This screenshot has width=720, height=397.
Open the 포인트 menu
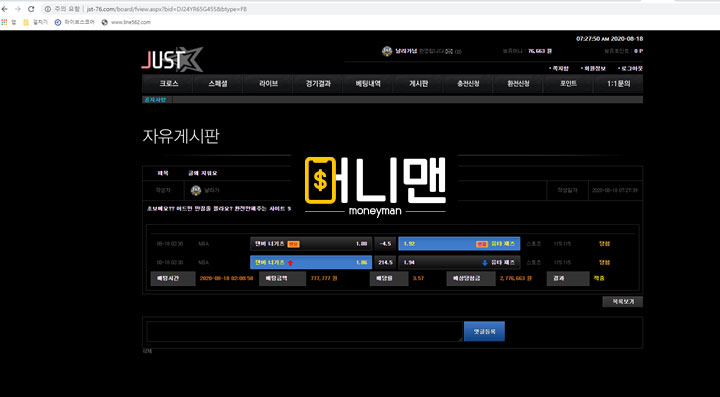[x=568, y=84]
